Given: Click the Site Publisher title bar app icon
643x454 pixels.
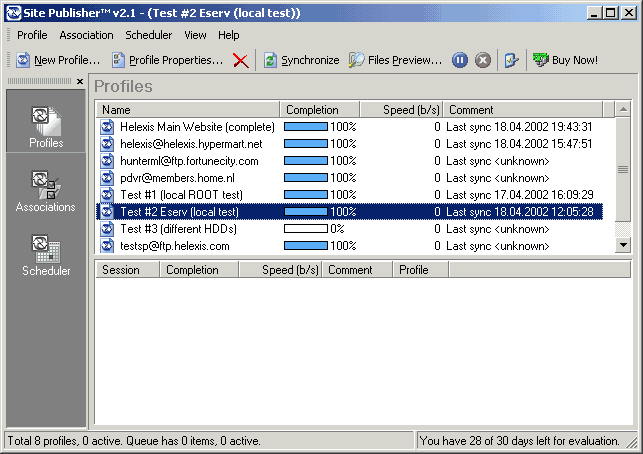Looking at the screenshot, I should coord(14,13).
